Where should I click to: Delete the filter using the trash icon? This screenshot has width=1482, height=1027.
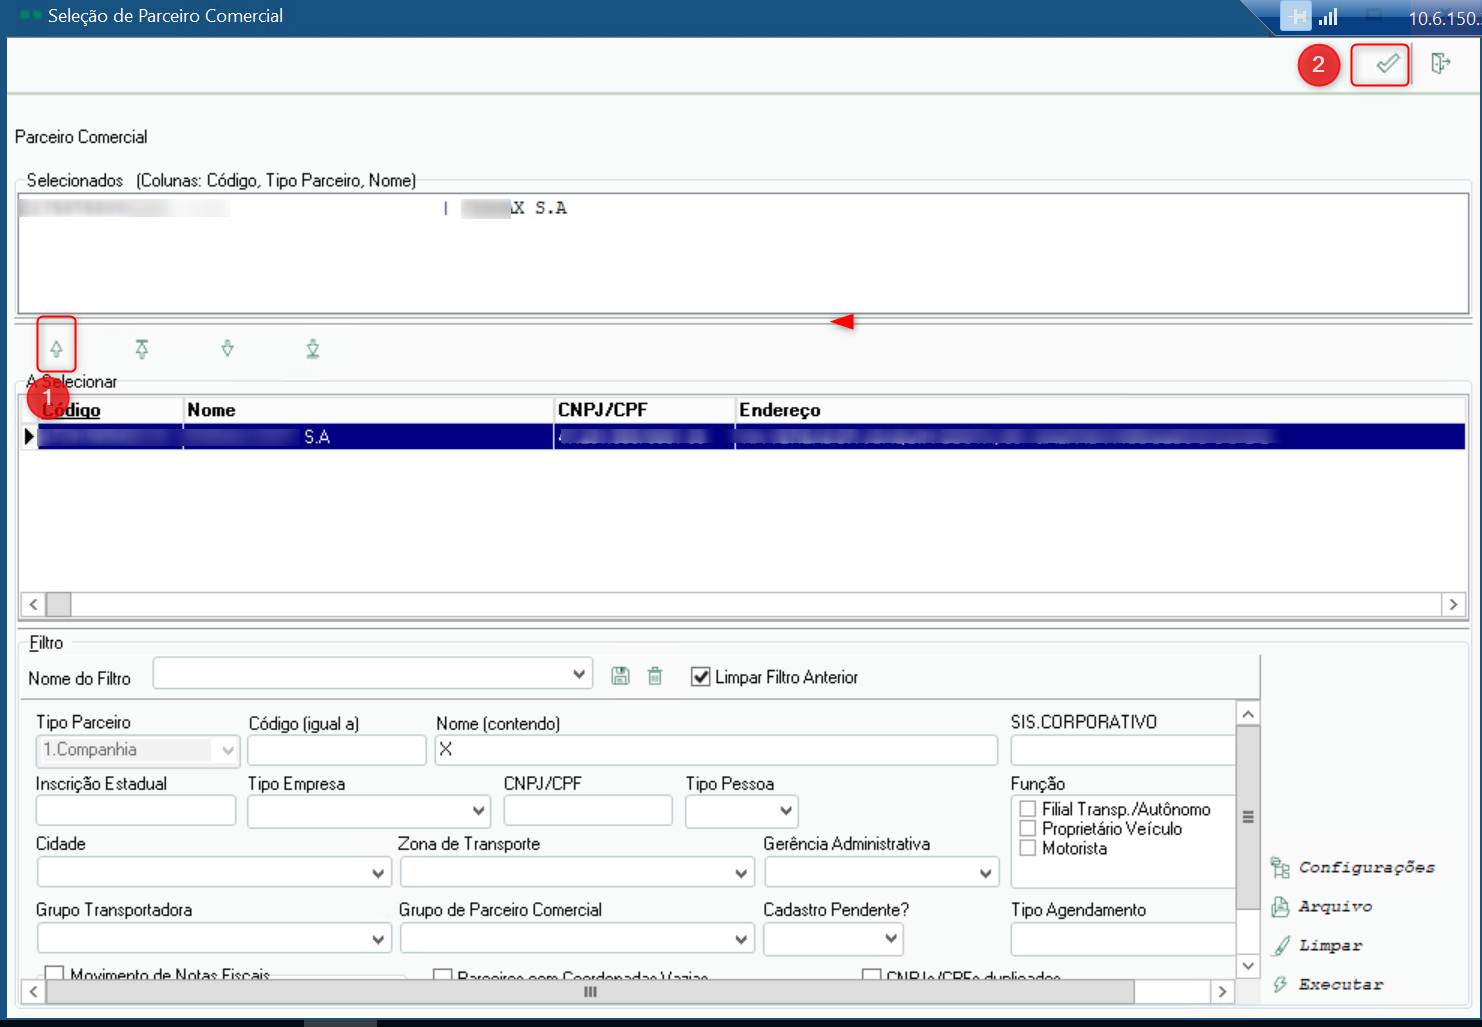point(655,676)
